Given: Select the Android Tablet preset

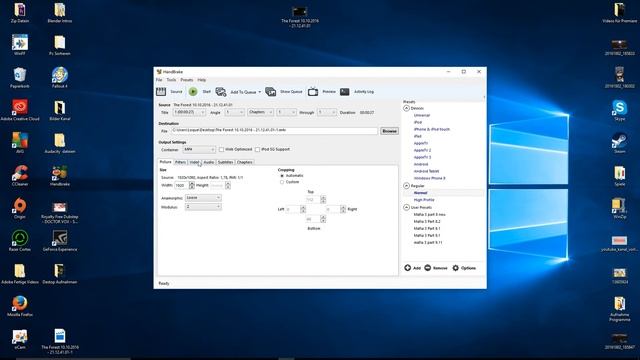Looking at the screenshot, I should pyautogui.click(x=427, y=171).
